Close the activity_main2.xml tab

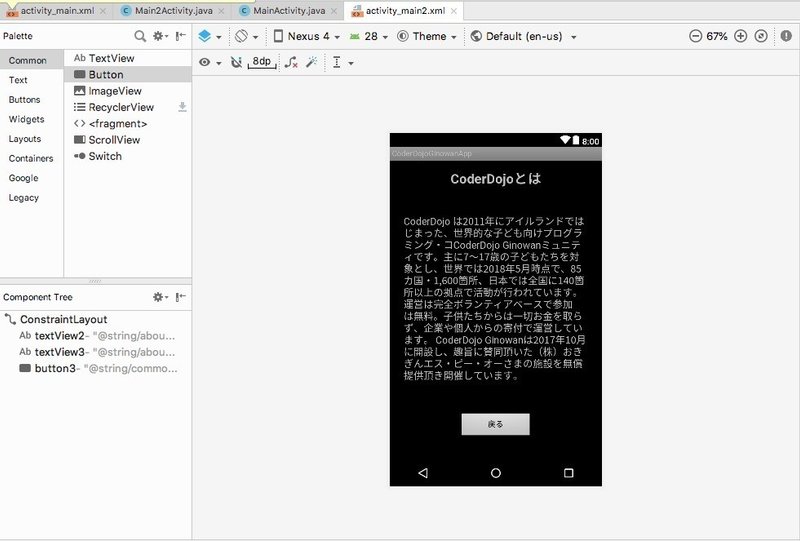(454, 11)
